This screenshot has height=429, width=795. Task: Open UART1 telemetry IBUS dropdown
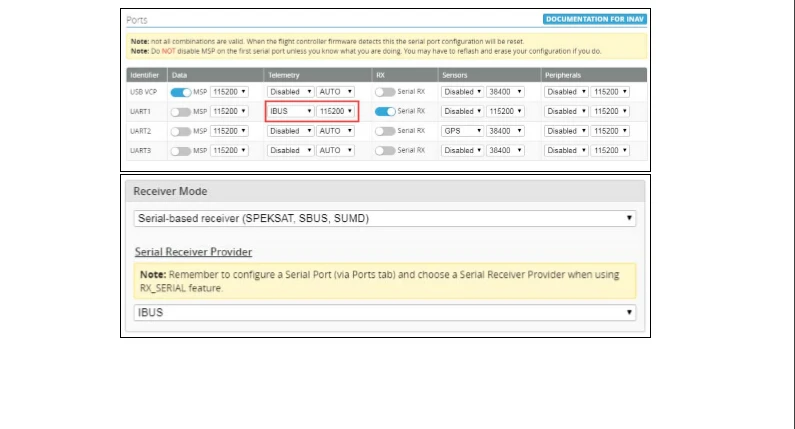[291, 111]
